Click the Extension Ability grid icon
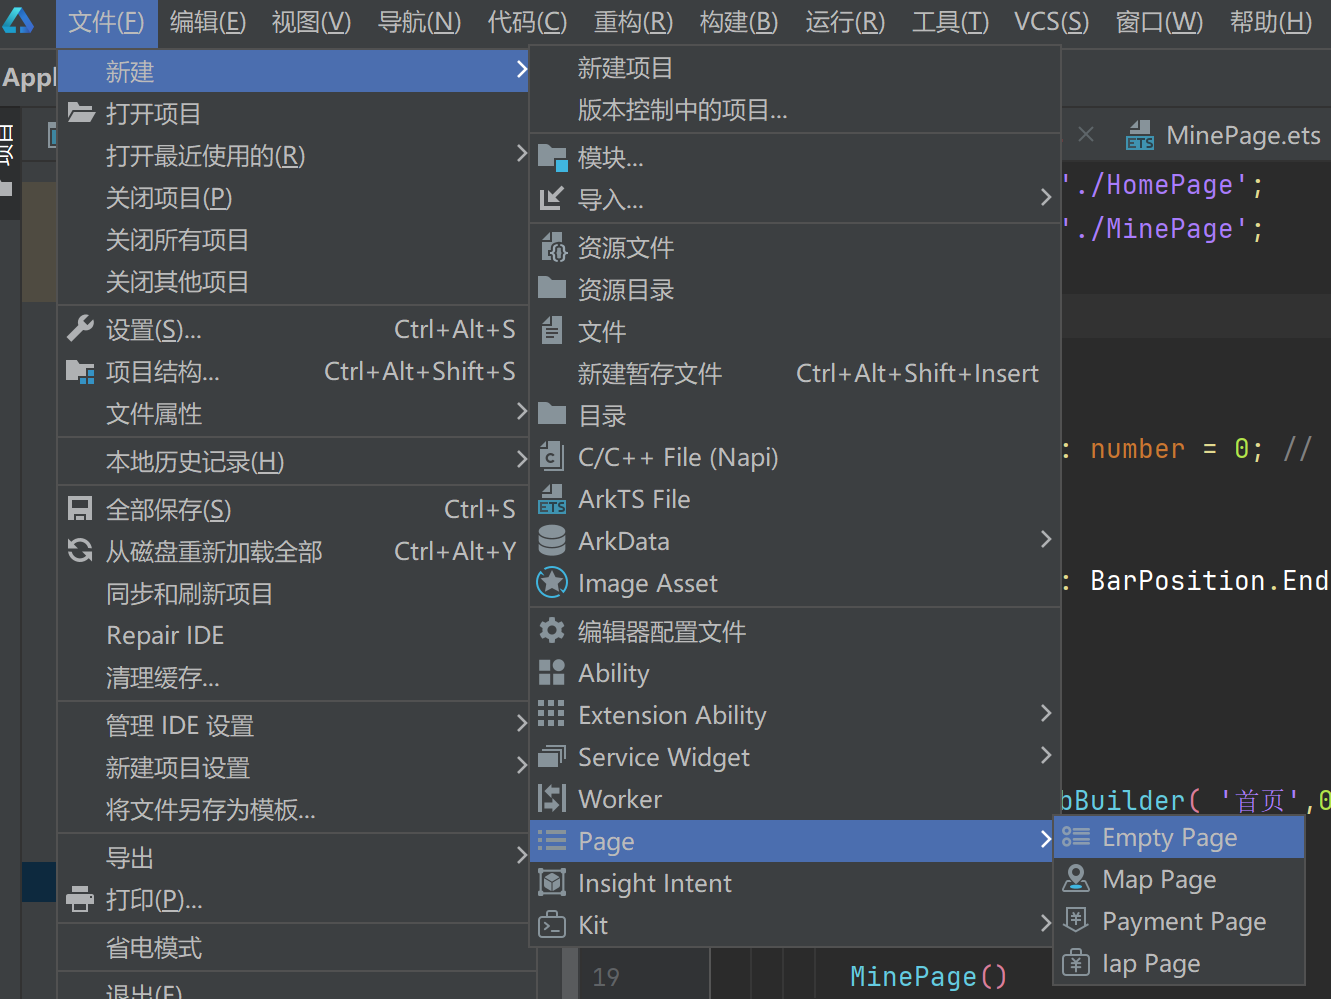This screenshot has height=999, width=1331. 551,713
